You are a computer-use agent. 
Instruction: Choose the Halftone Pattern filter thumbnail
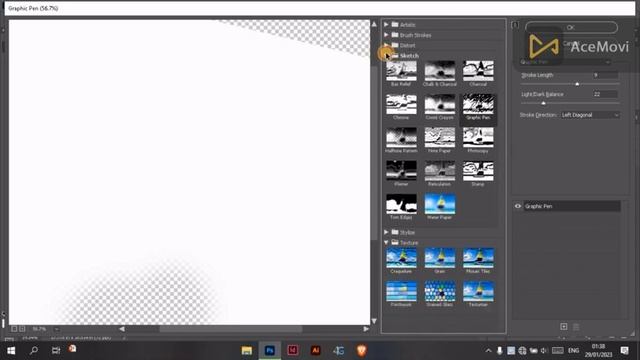pos(401,138)
